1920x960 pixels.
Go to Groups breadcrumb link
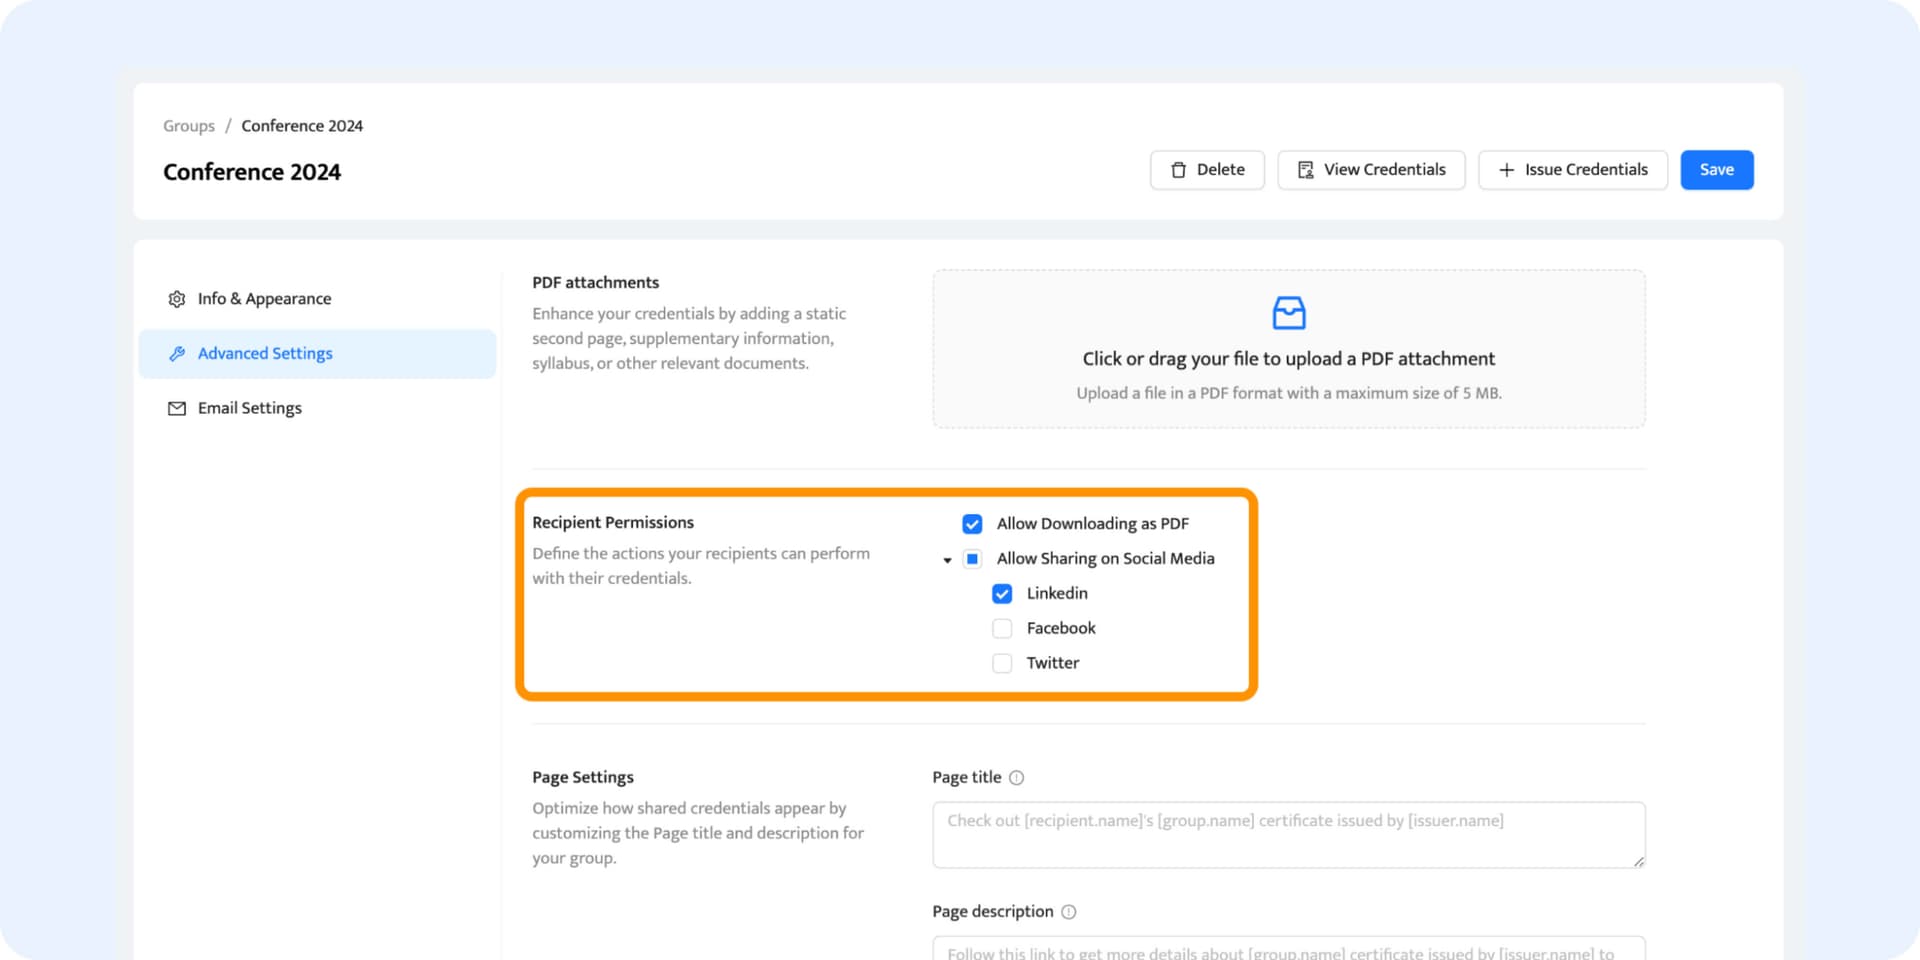point(189,126)
